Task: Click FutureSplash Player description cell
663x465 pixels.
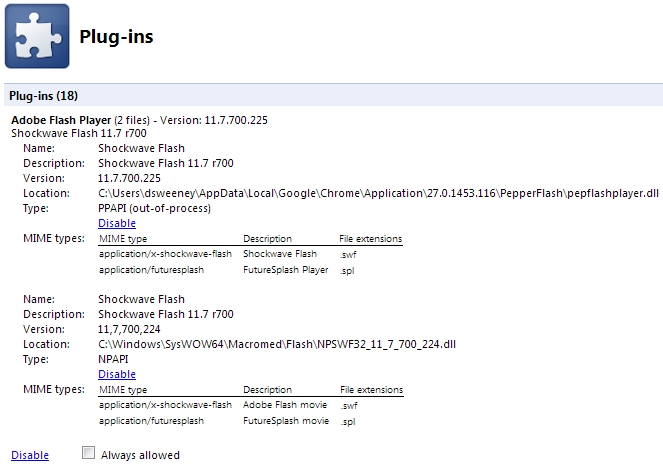Action: (x=286, y=270)
